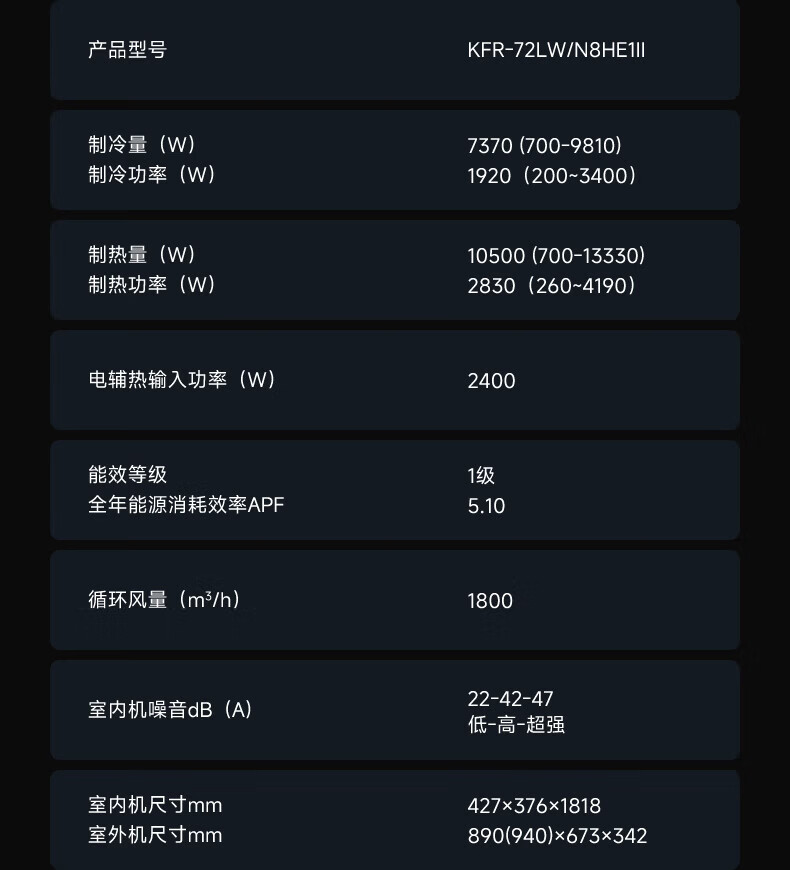Select indoor unit size 427×376×1818
The width and height of the screenshot is (790, 870).
pos(534,806)
